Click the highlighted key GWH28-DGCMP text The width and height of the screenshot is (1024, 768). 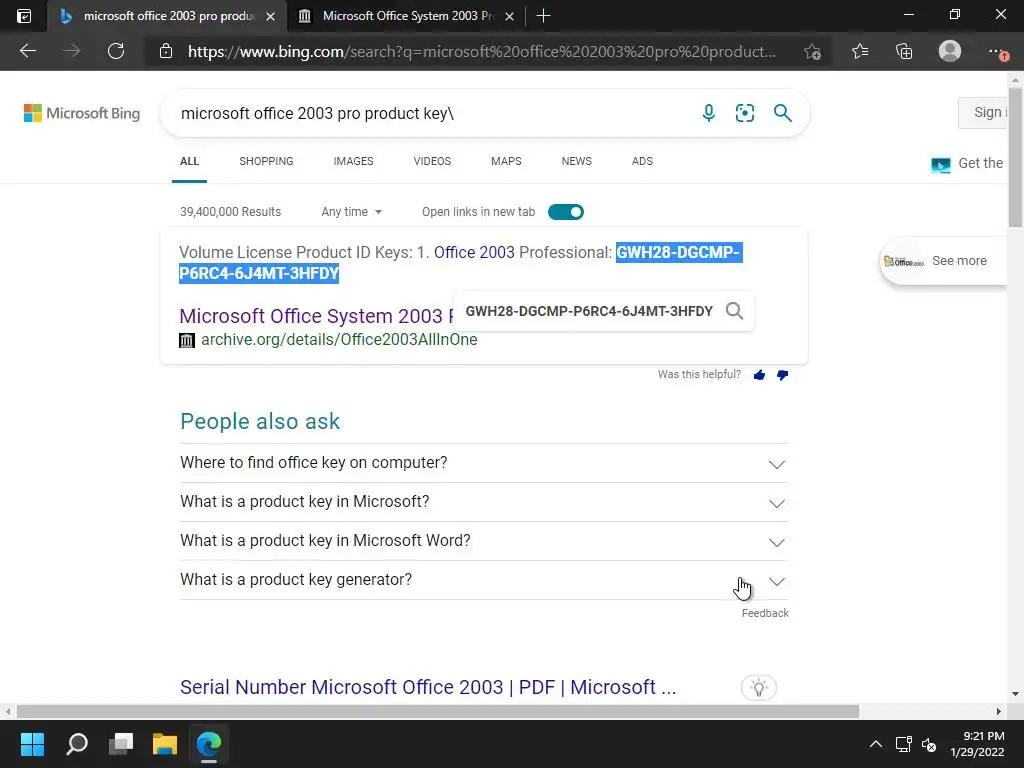coord(679,252)
